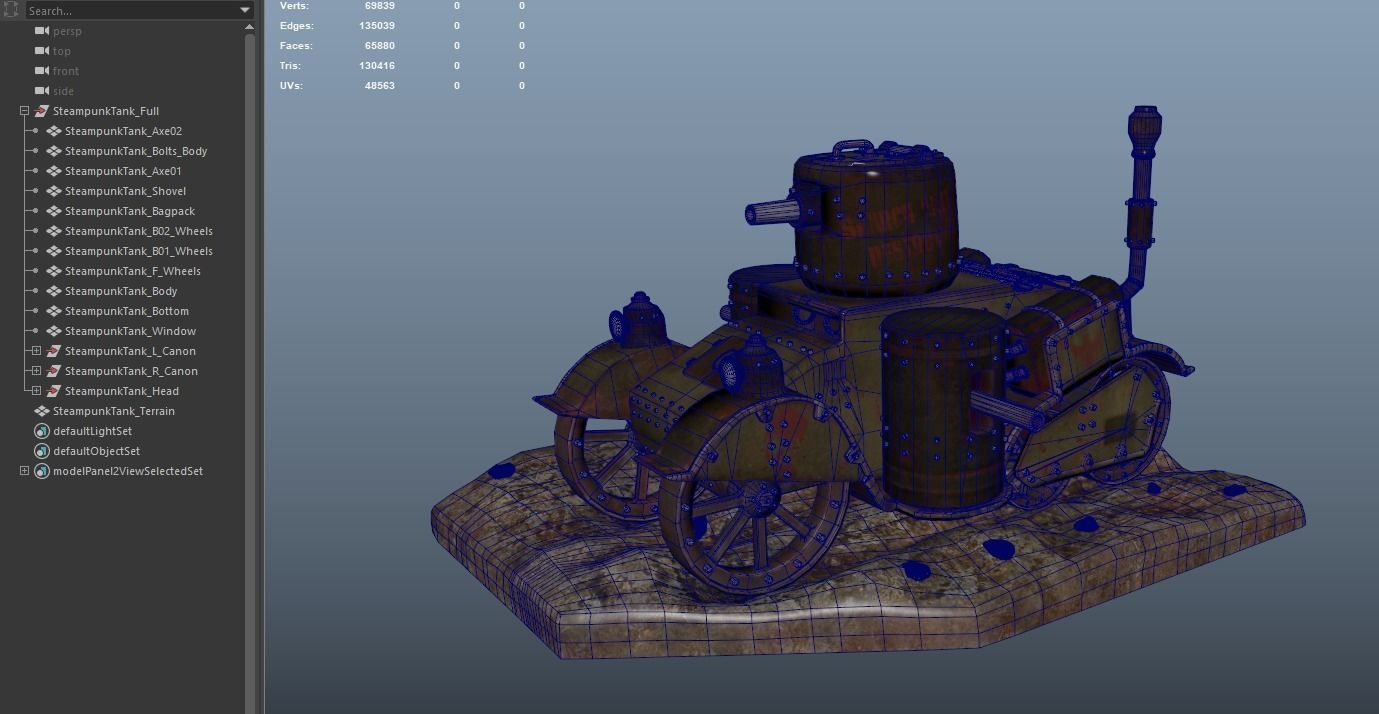Click the SteampunkTank_Full group icon
The image size is (1379, 714).
(x=41, y=111)
